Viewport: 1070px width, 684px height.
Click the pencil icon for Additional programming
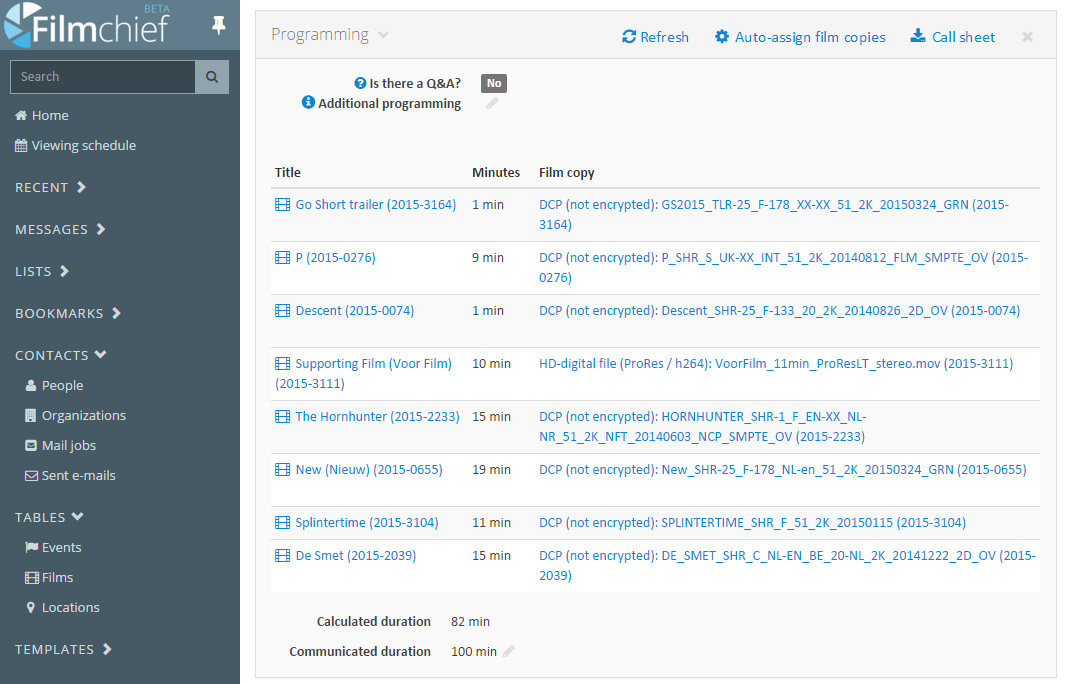pos(492,104)
